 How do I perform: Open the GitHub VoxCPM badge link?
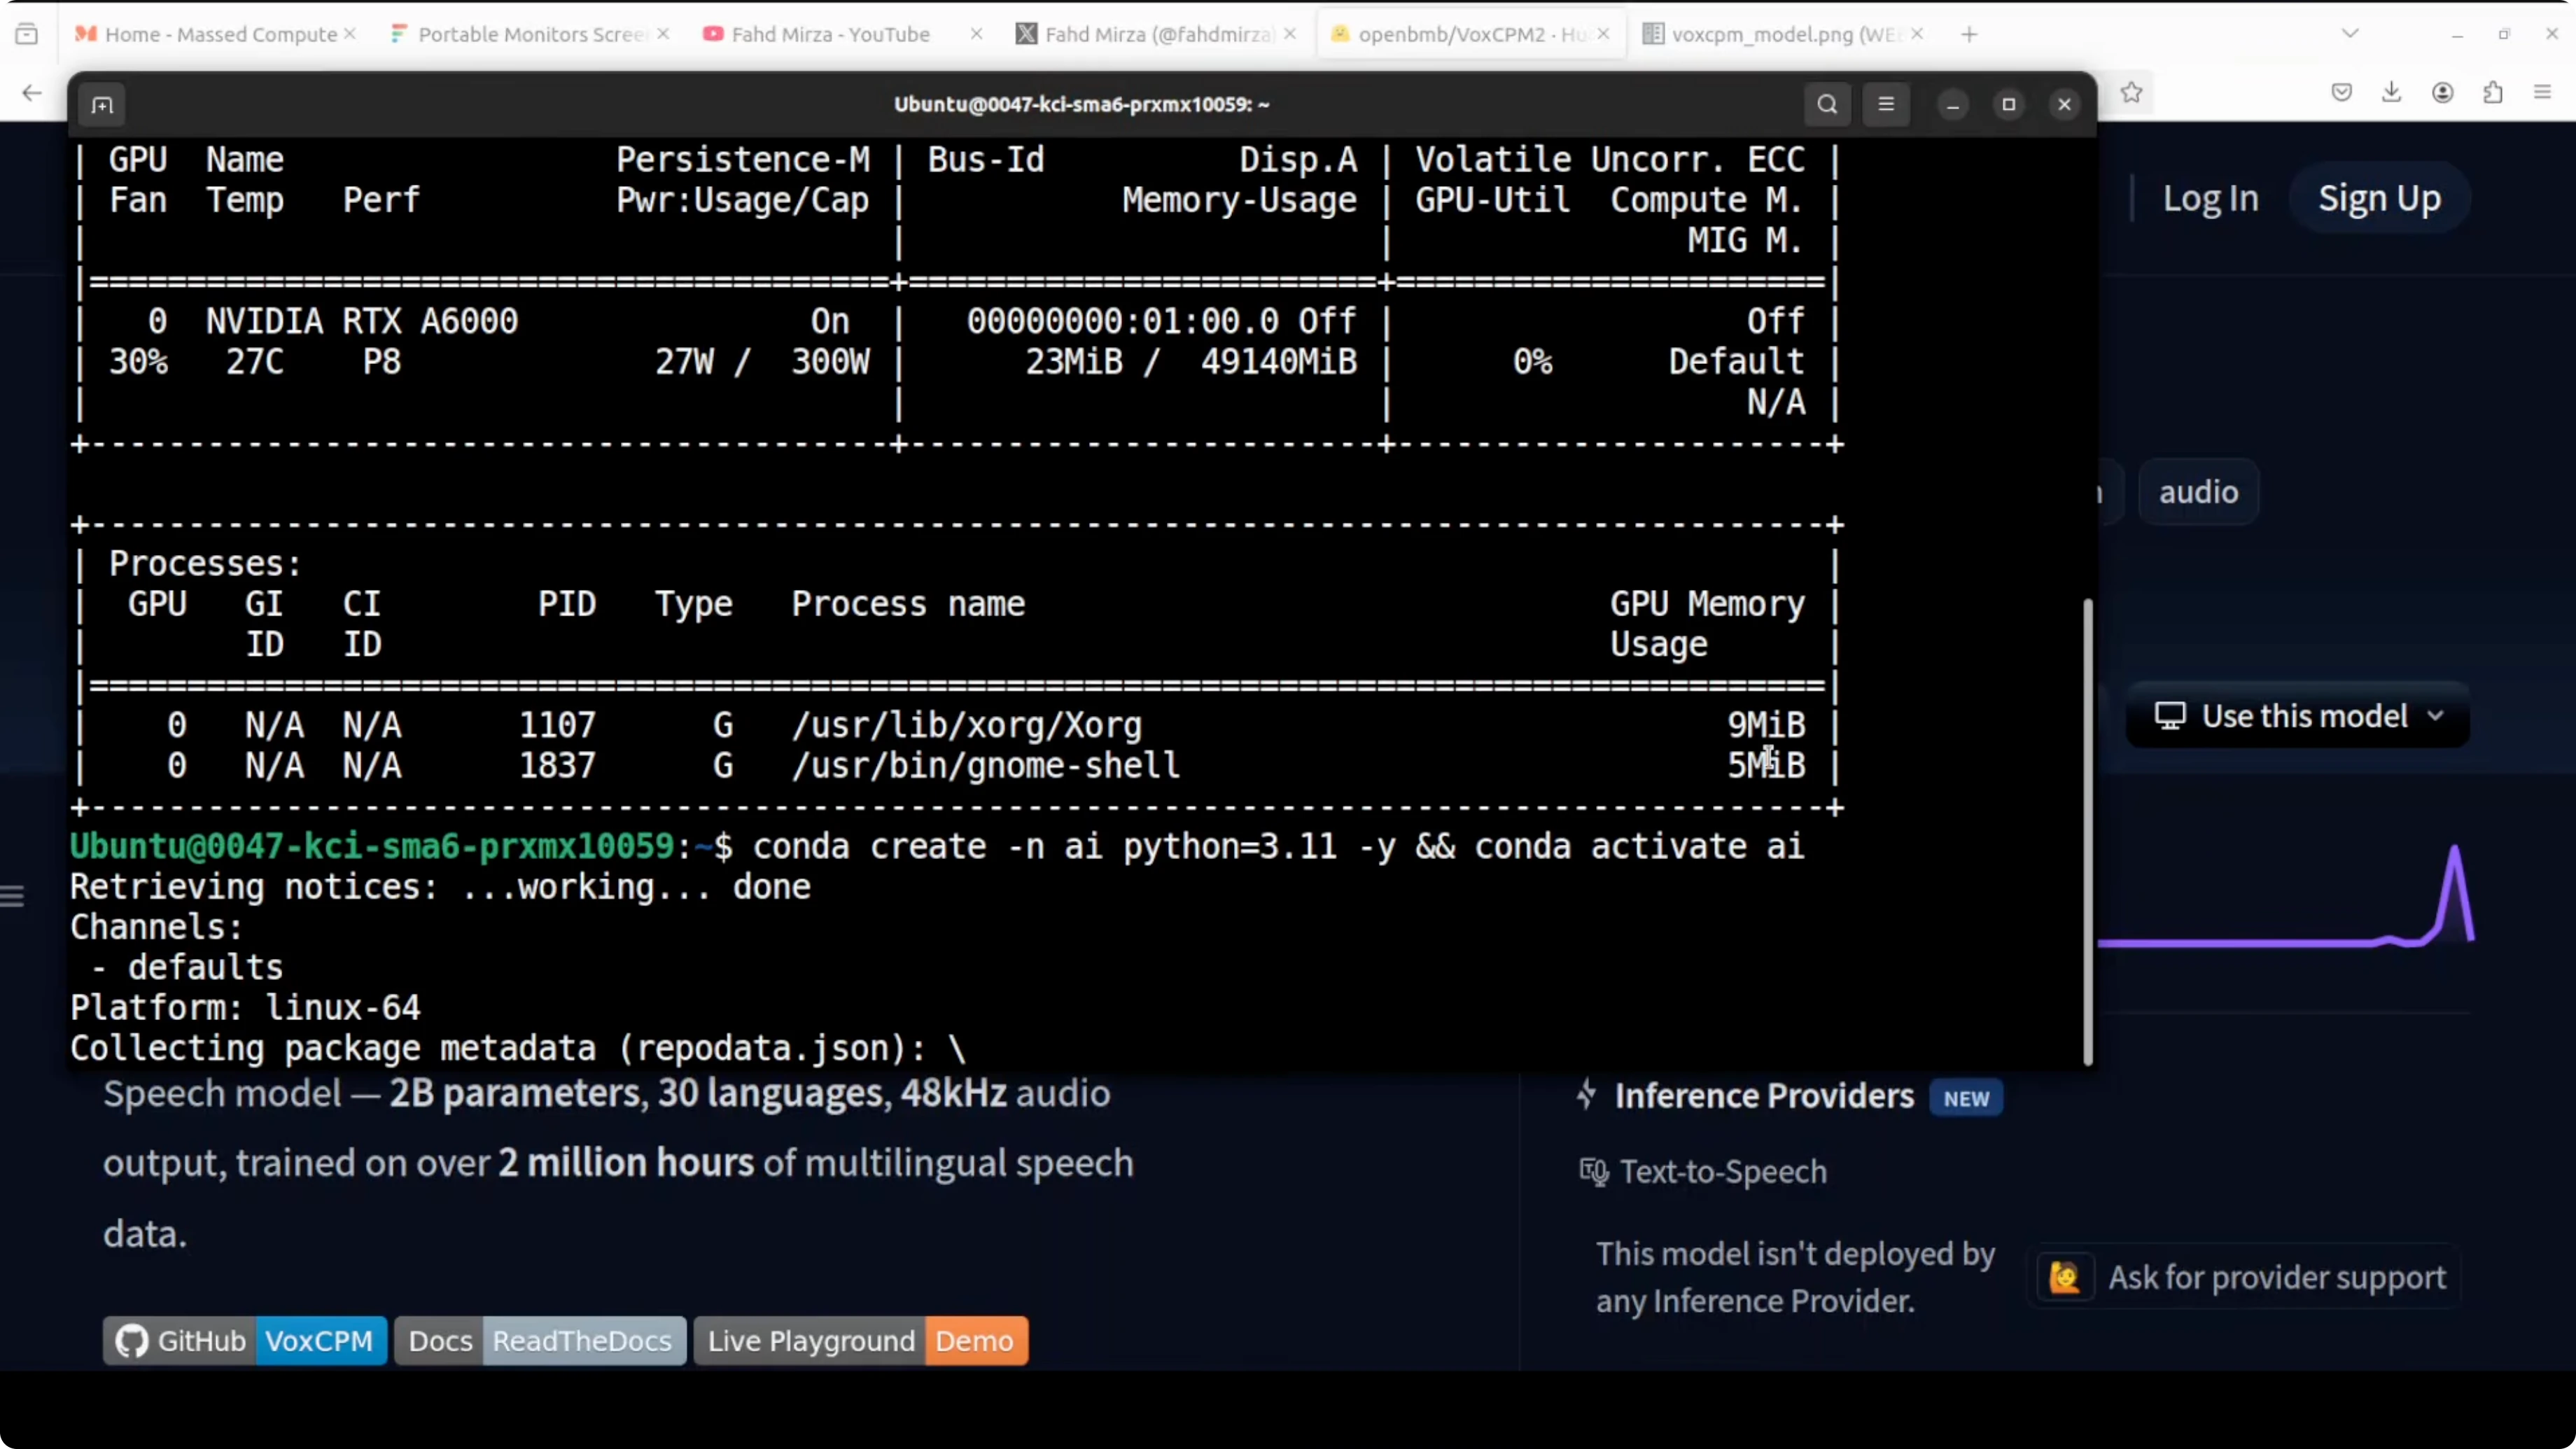pos(244,1340)
